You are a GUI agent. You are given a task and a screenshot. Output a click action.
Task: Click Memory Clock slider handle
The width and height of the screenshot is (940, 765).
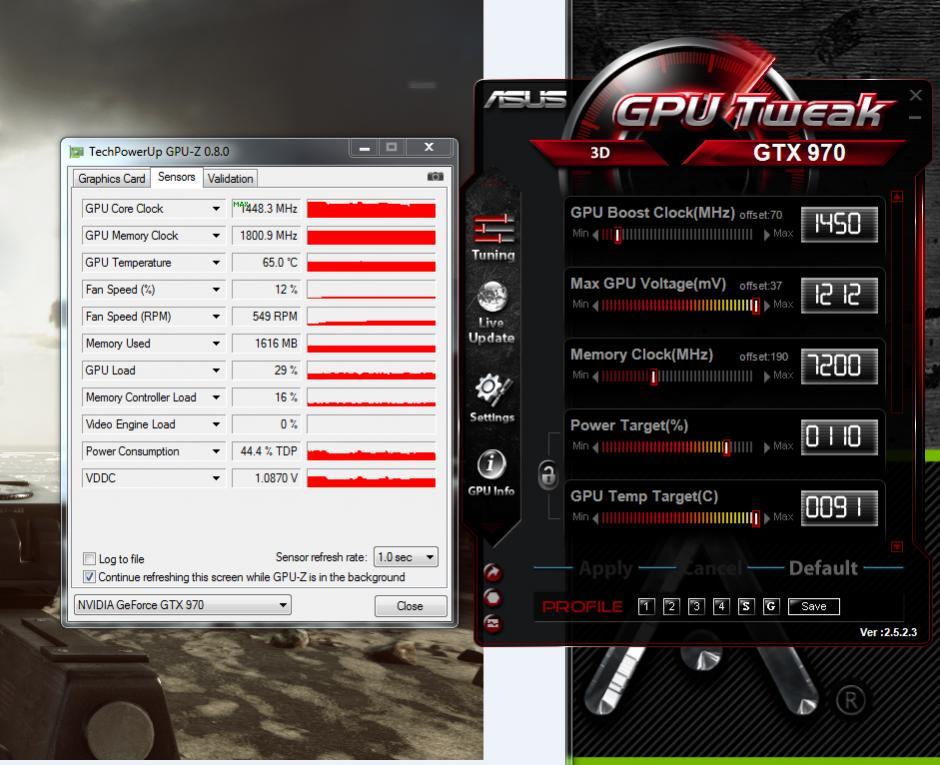point(653,377)
